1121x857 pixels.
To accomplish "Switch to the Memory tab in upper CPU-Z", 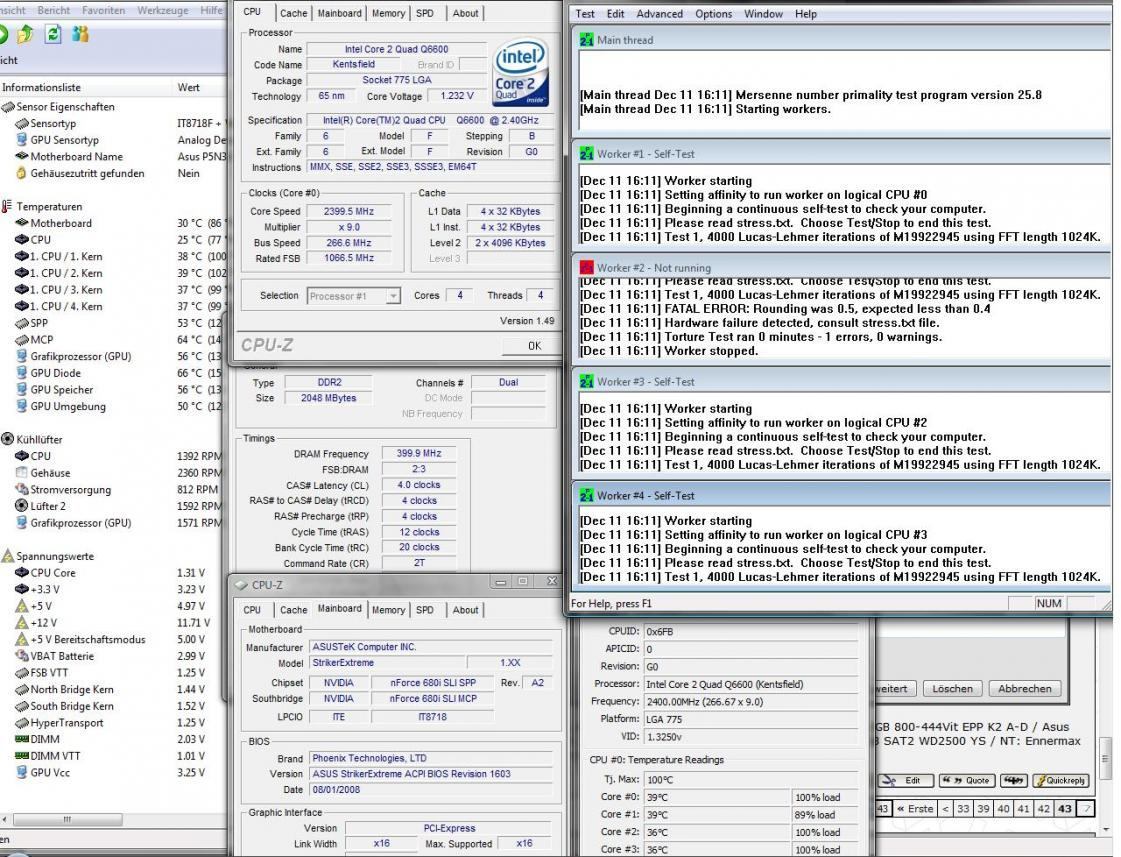I will coord(389,14).
